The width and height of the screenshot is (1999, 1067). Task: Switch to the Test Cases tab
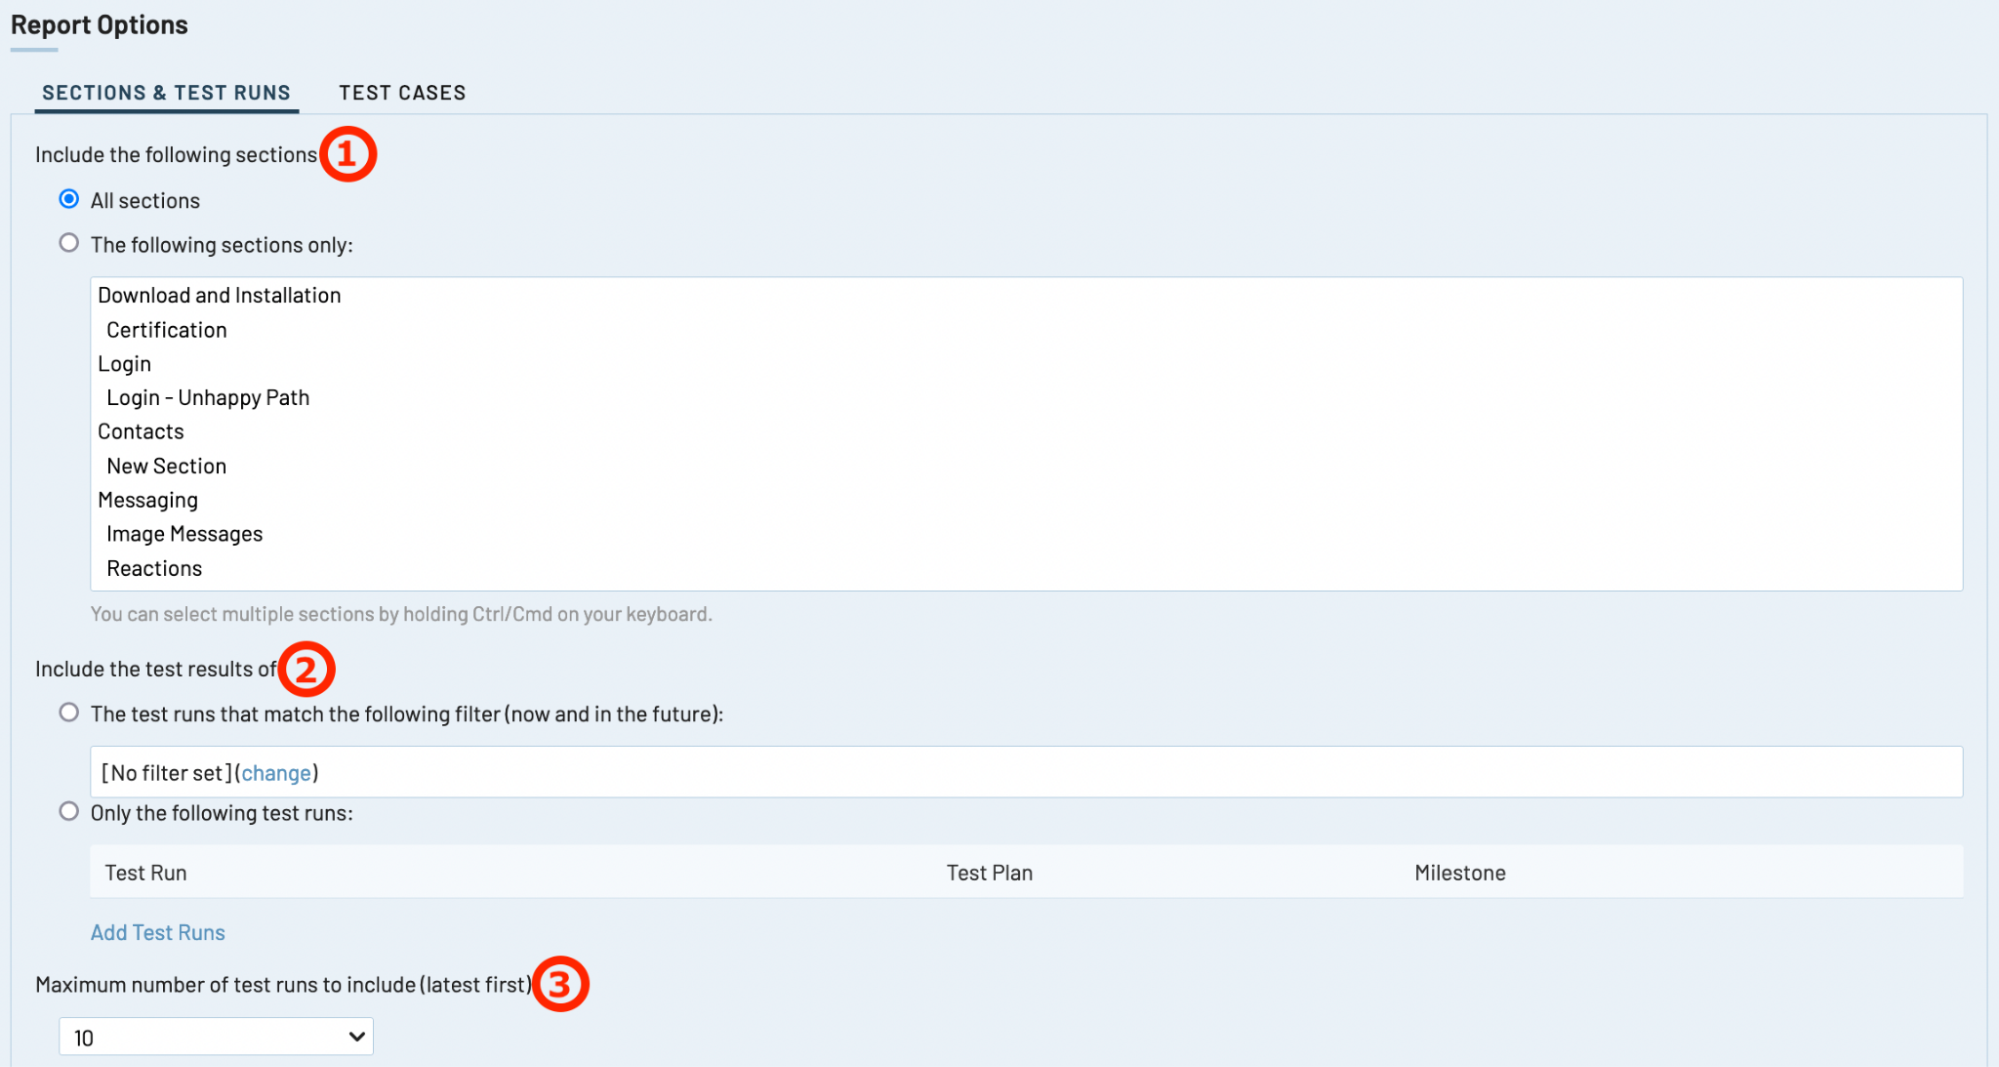[x=402, y=93]
